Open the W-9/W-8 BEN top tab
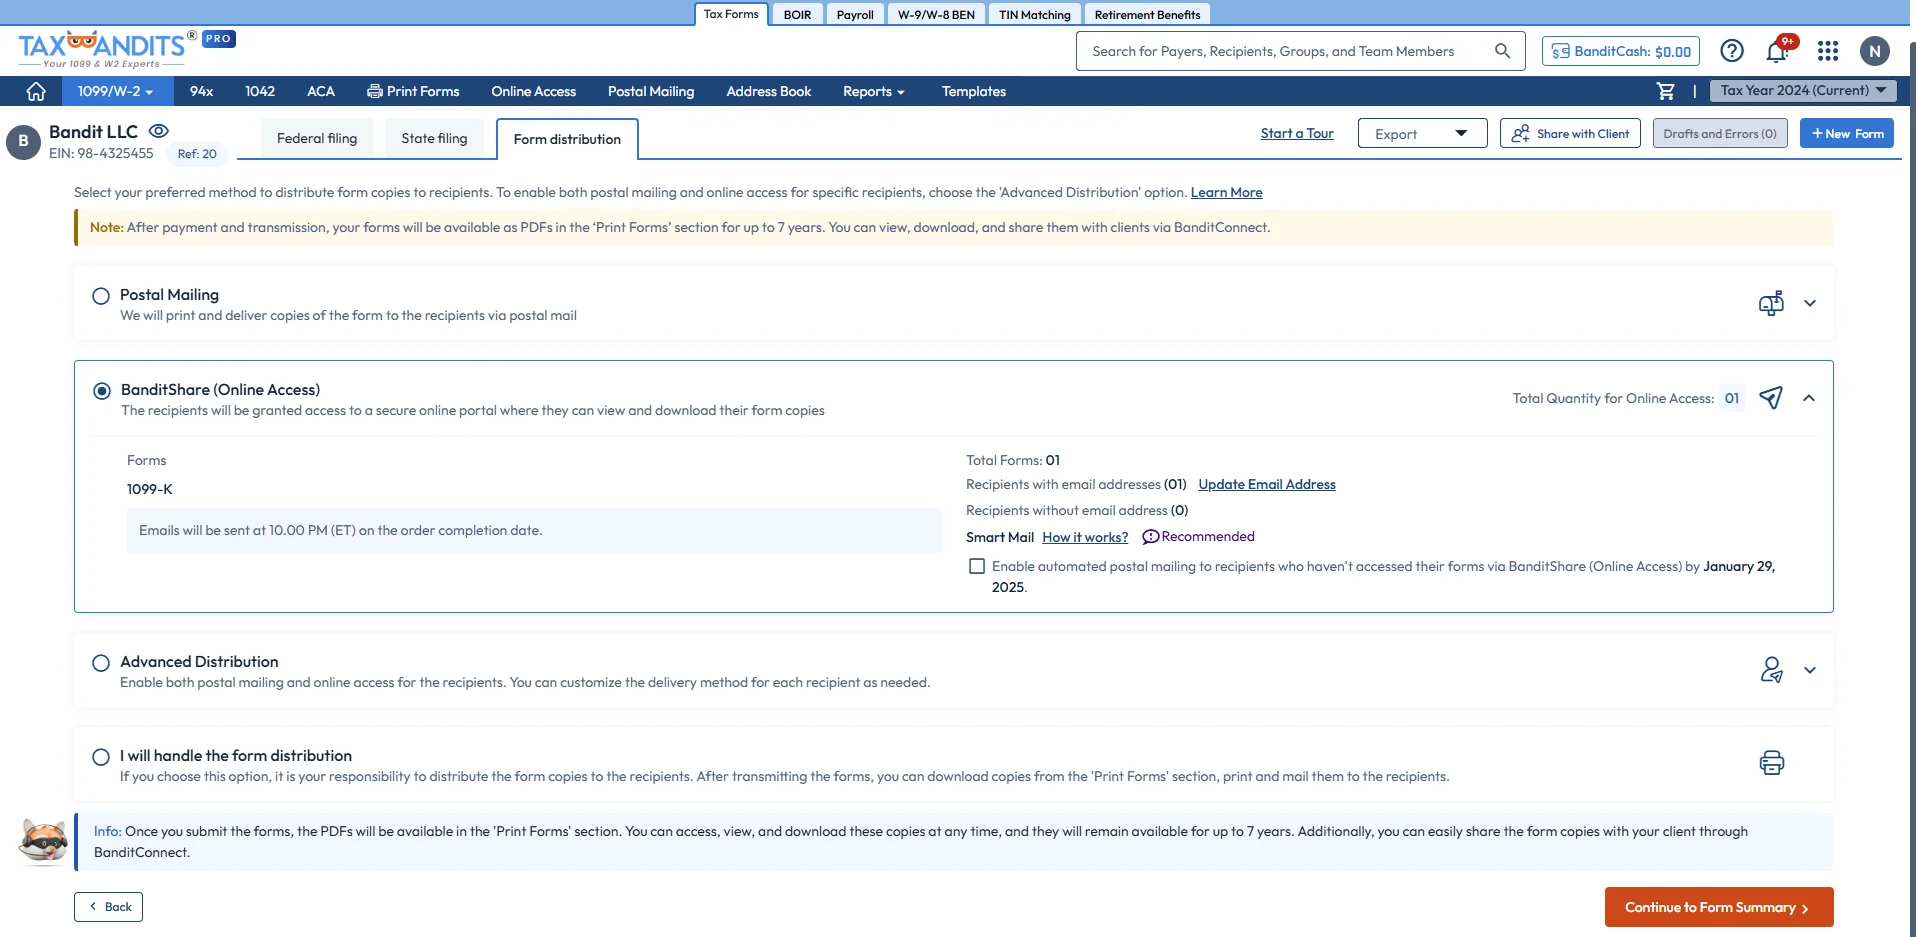 coord(936,14)
